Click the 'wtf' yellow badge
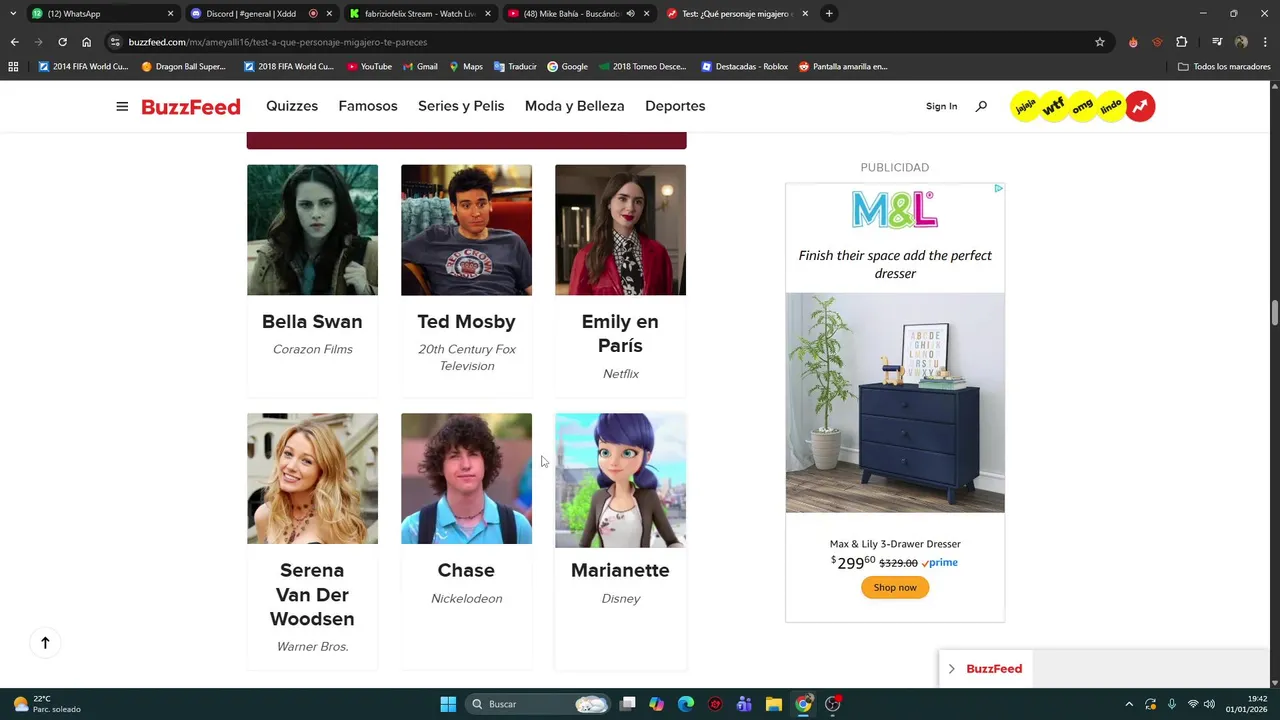Viewport: 1280px width, 720px height. click(x=1053, y=106)
